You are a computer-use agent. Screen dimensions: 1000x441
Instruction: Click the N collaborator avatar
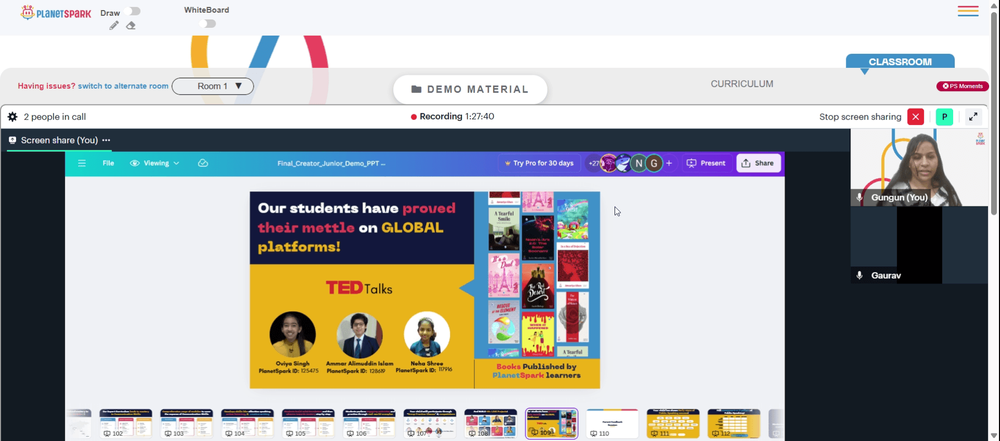(638, 163)
